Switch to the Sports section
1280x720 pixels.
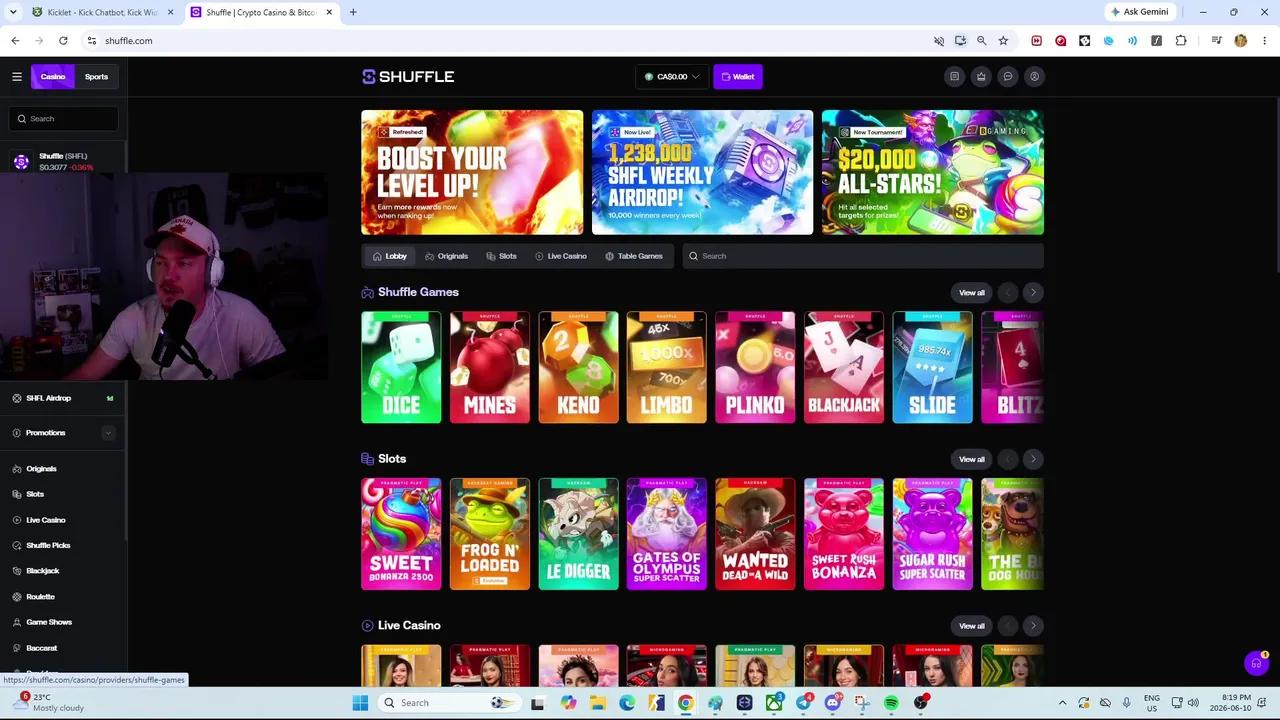[x=96, y=76]
